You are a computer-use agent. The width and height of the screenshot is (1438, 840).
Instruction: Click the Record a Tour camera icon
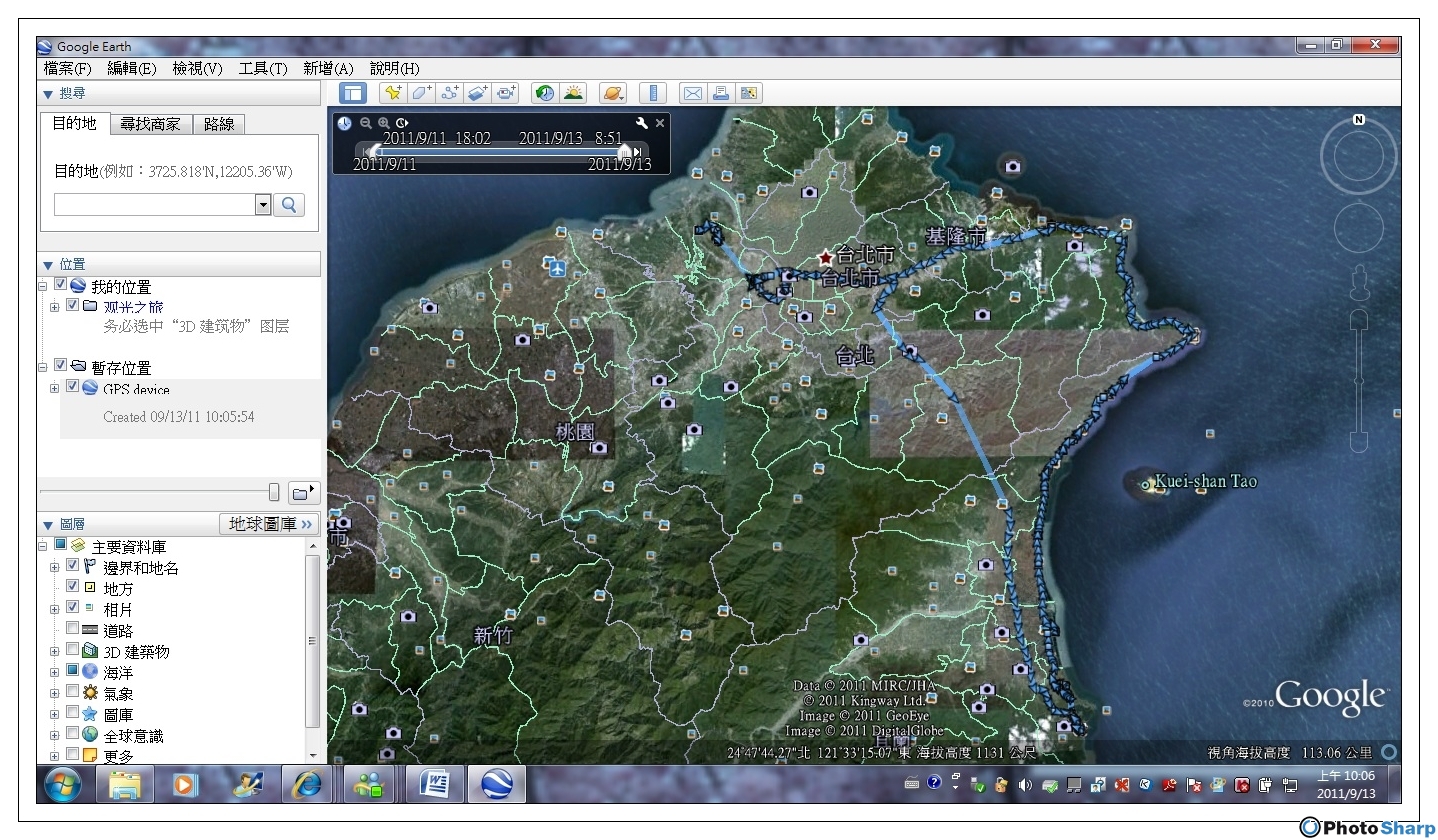506,93
